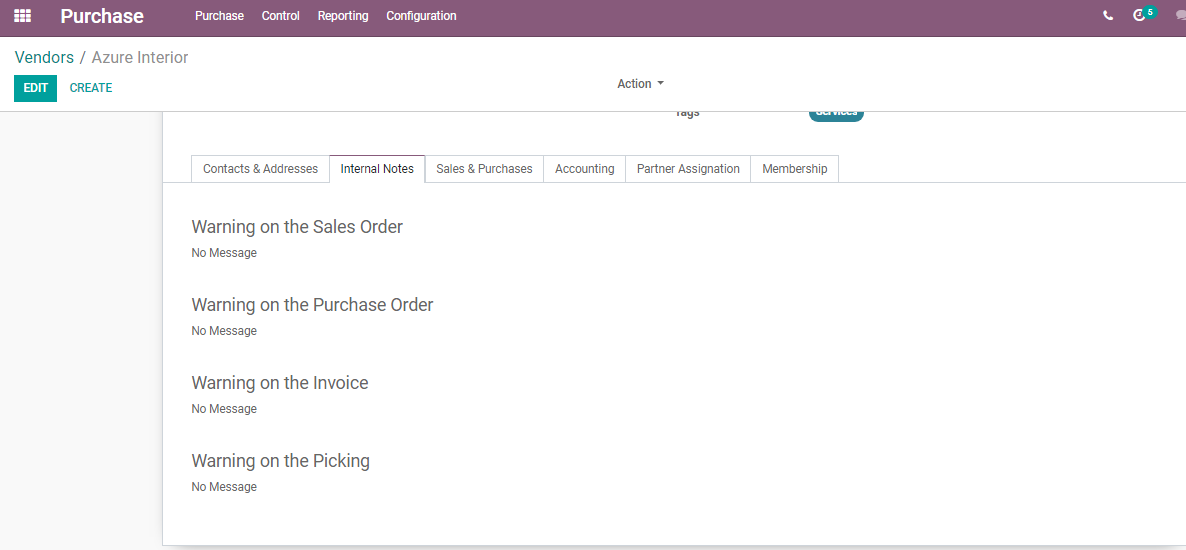Open the Control menu
The height and width of the screenshot is (550, 1186).
click(x=281, y=15)
